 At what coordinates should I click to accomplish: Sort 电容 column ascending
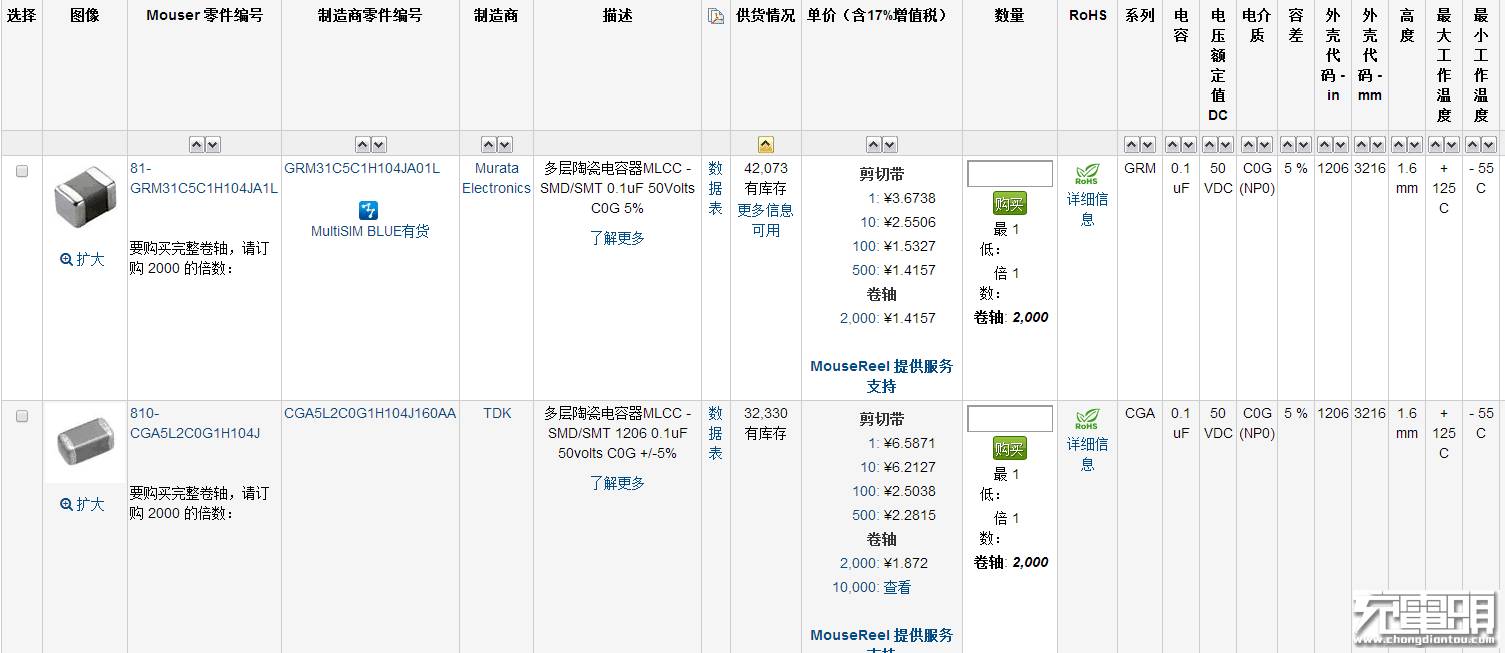[x=1174, y=145]
